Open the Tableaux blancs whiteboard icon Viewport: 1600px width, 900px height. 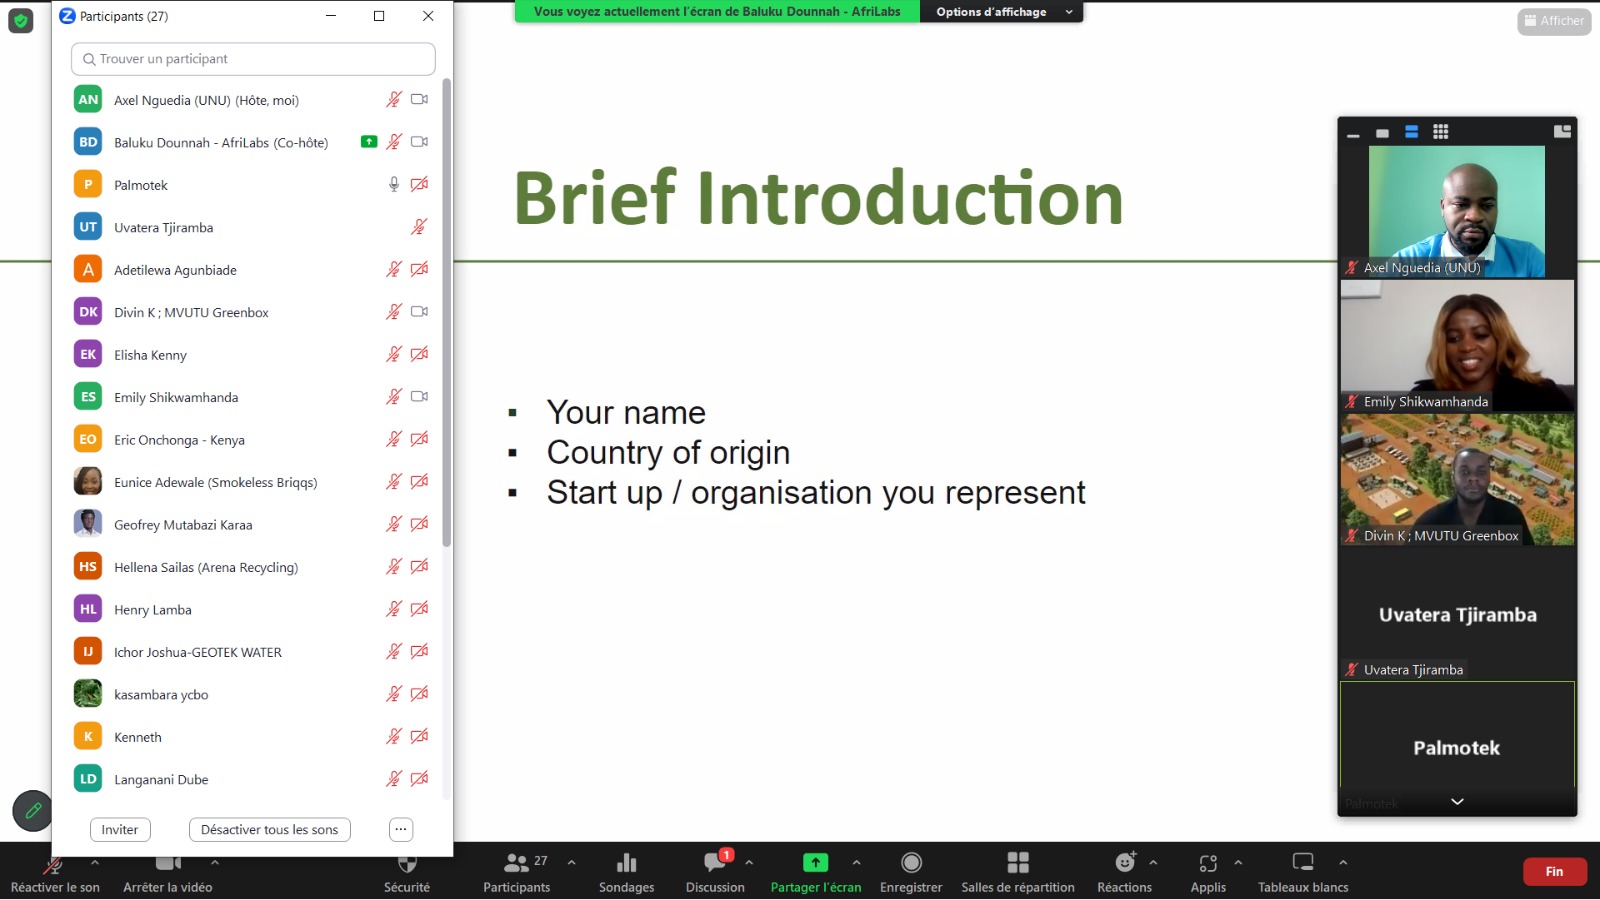(1302, 863)
